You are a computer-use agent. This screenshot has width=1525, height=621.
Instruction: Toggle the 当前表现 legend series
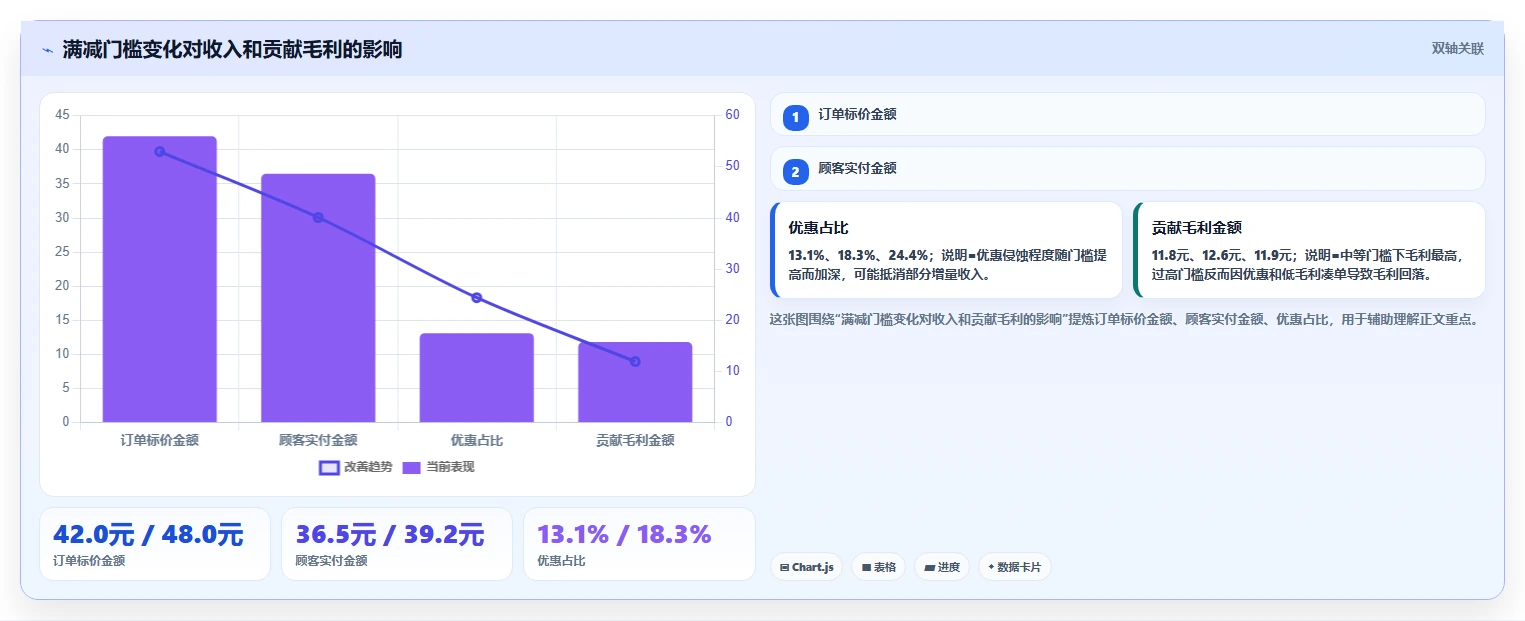click(438, 467)
